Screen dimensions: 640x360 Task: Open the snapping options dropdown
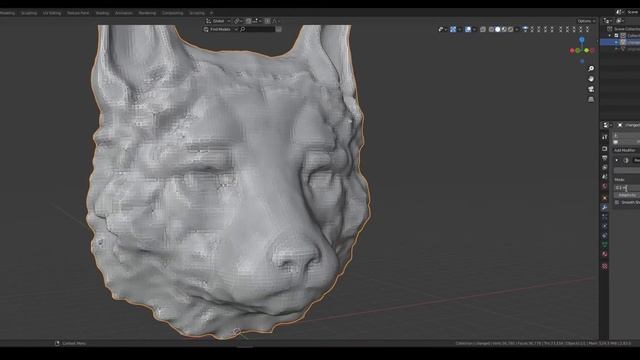click(x=258, y=21)
